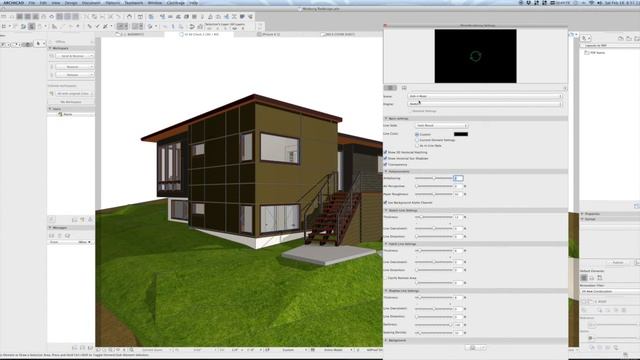Click the Antialiasing value field
Screen dimensions: 640x360
coord(458,178)
